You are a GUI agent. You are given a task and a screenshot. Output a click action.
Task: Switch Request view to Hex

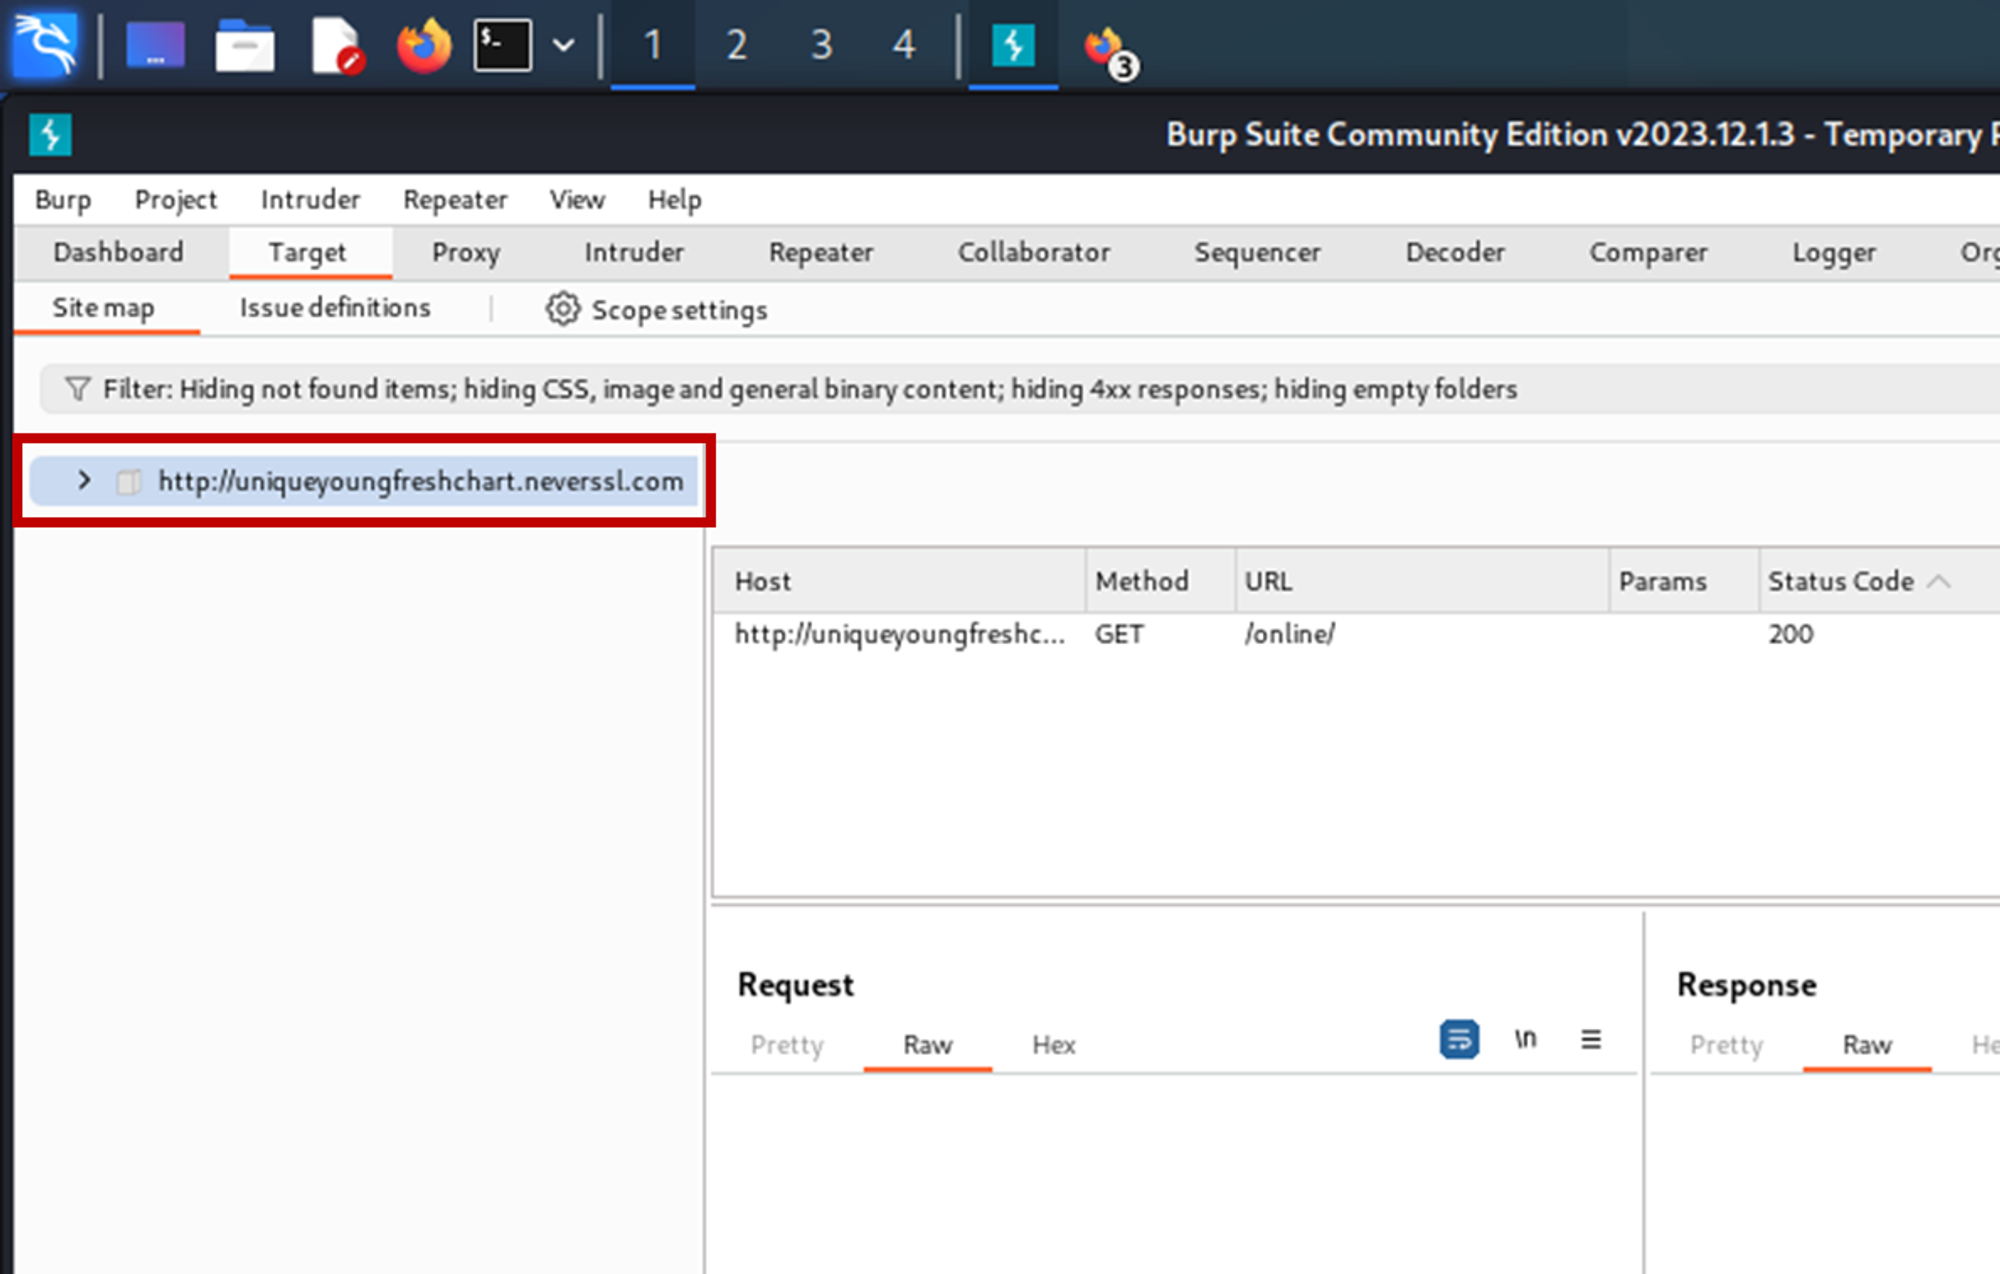click(x=1053, y=1045)
